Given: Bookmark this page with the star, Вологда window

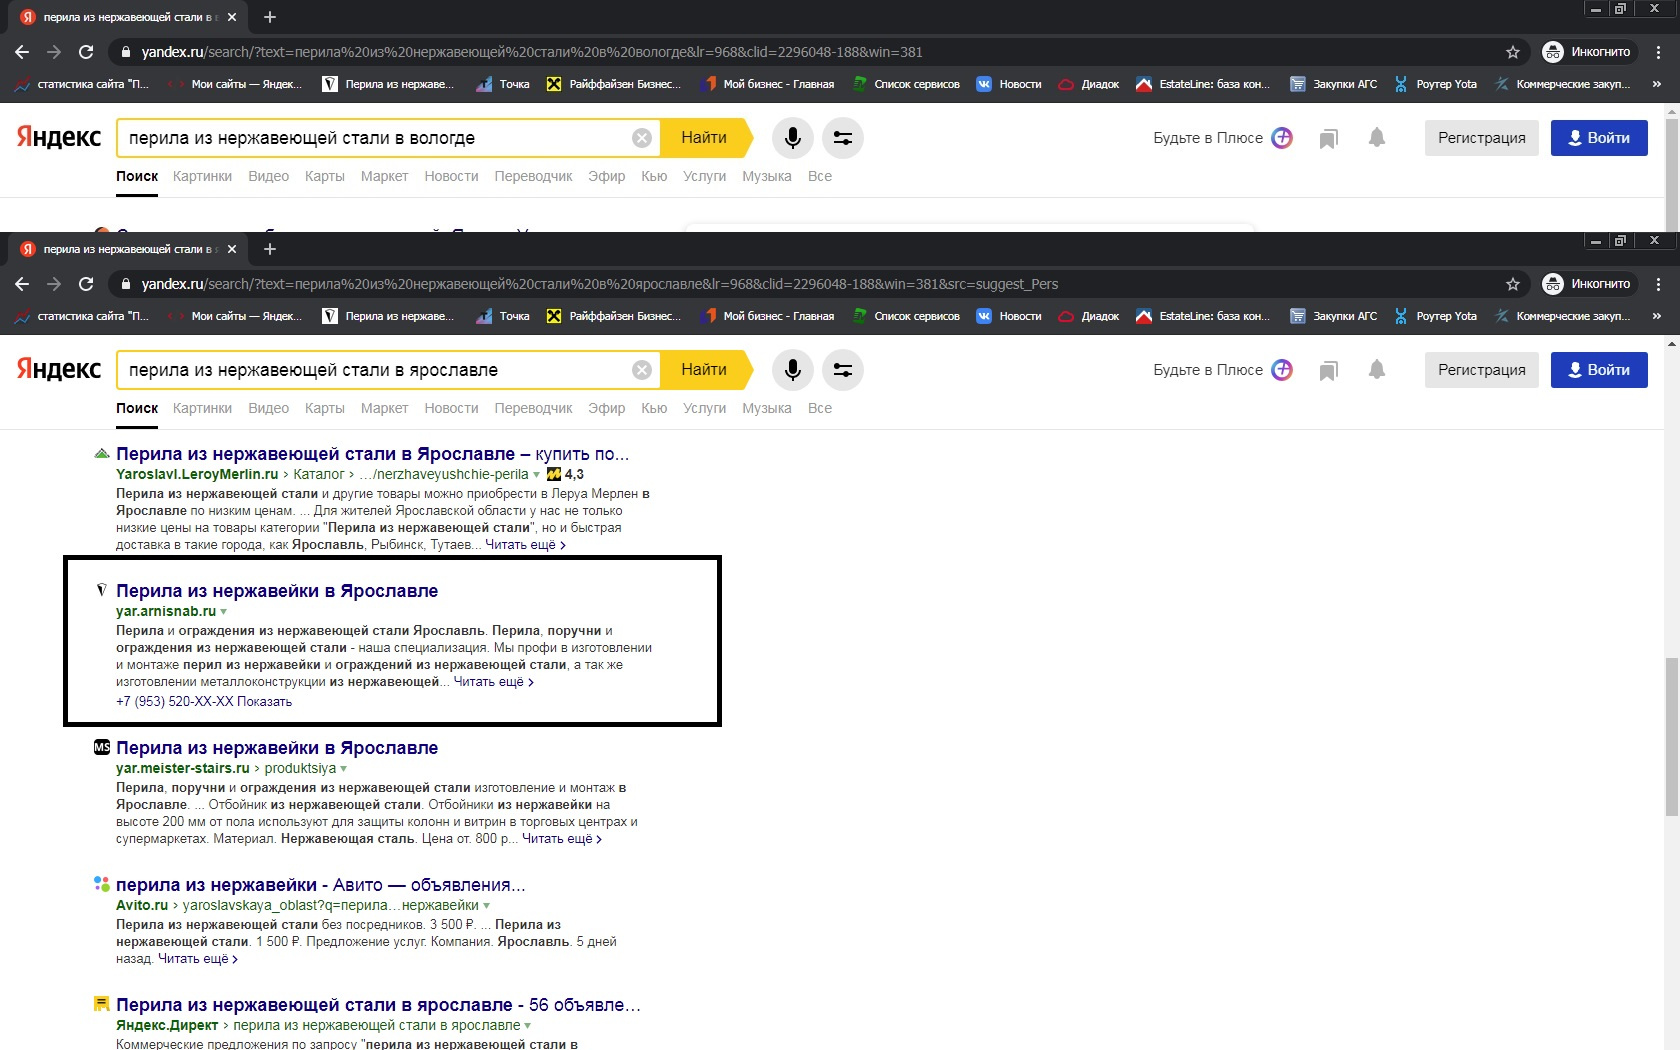Looking at the screenshot, I should (1513, 52).
